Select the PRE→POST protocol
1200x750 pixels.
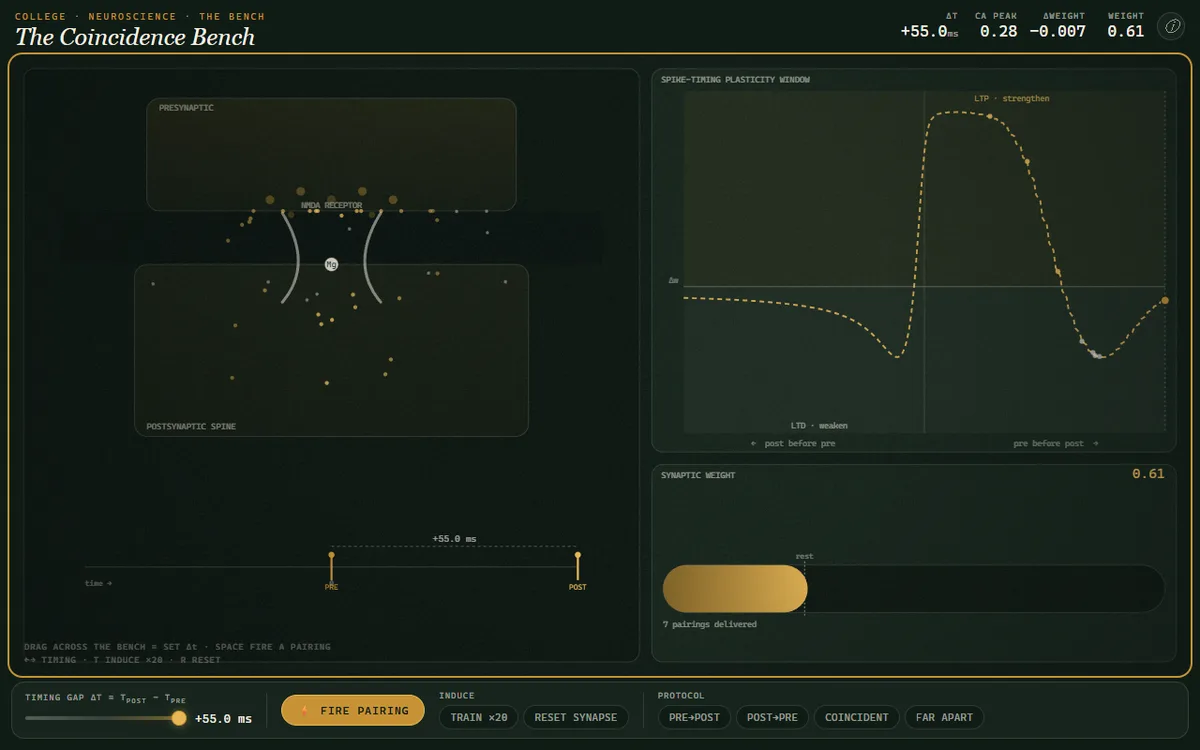point(695,717)
